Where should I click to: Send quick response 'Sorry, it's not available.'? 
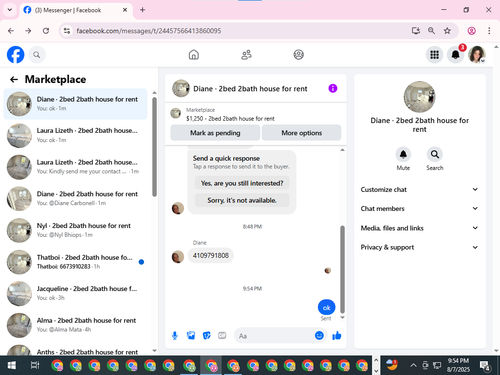[242, 200]
